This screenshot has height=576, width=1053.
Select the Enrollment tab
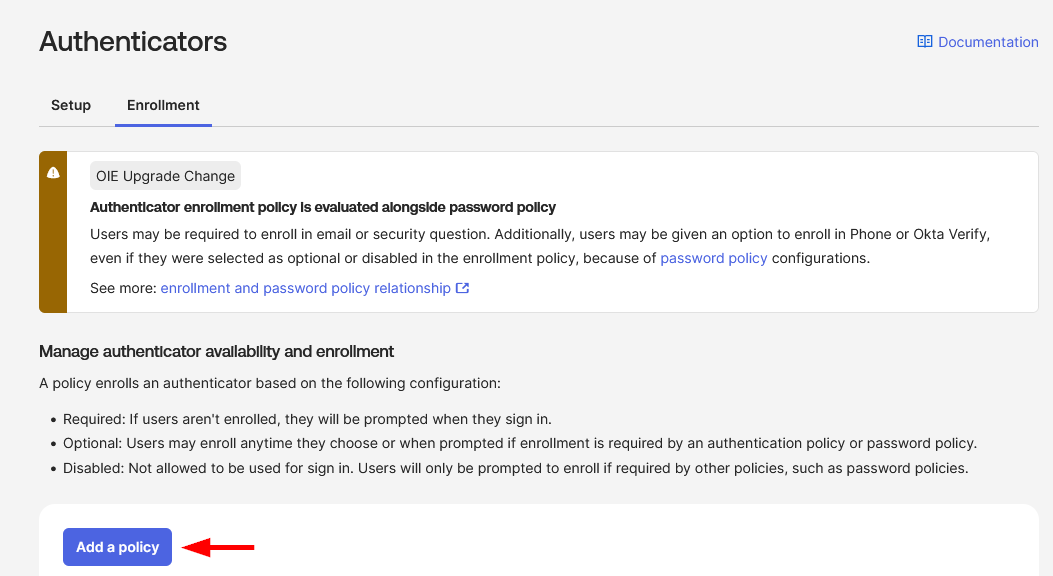(x=163, y=105)
